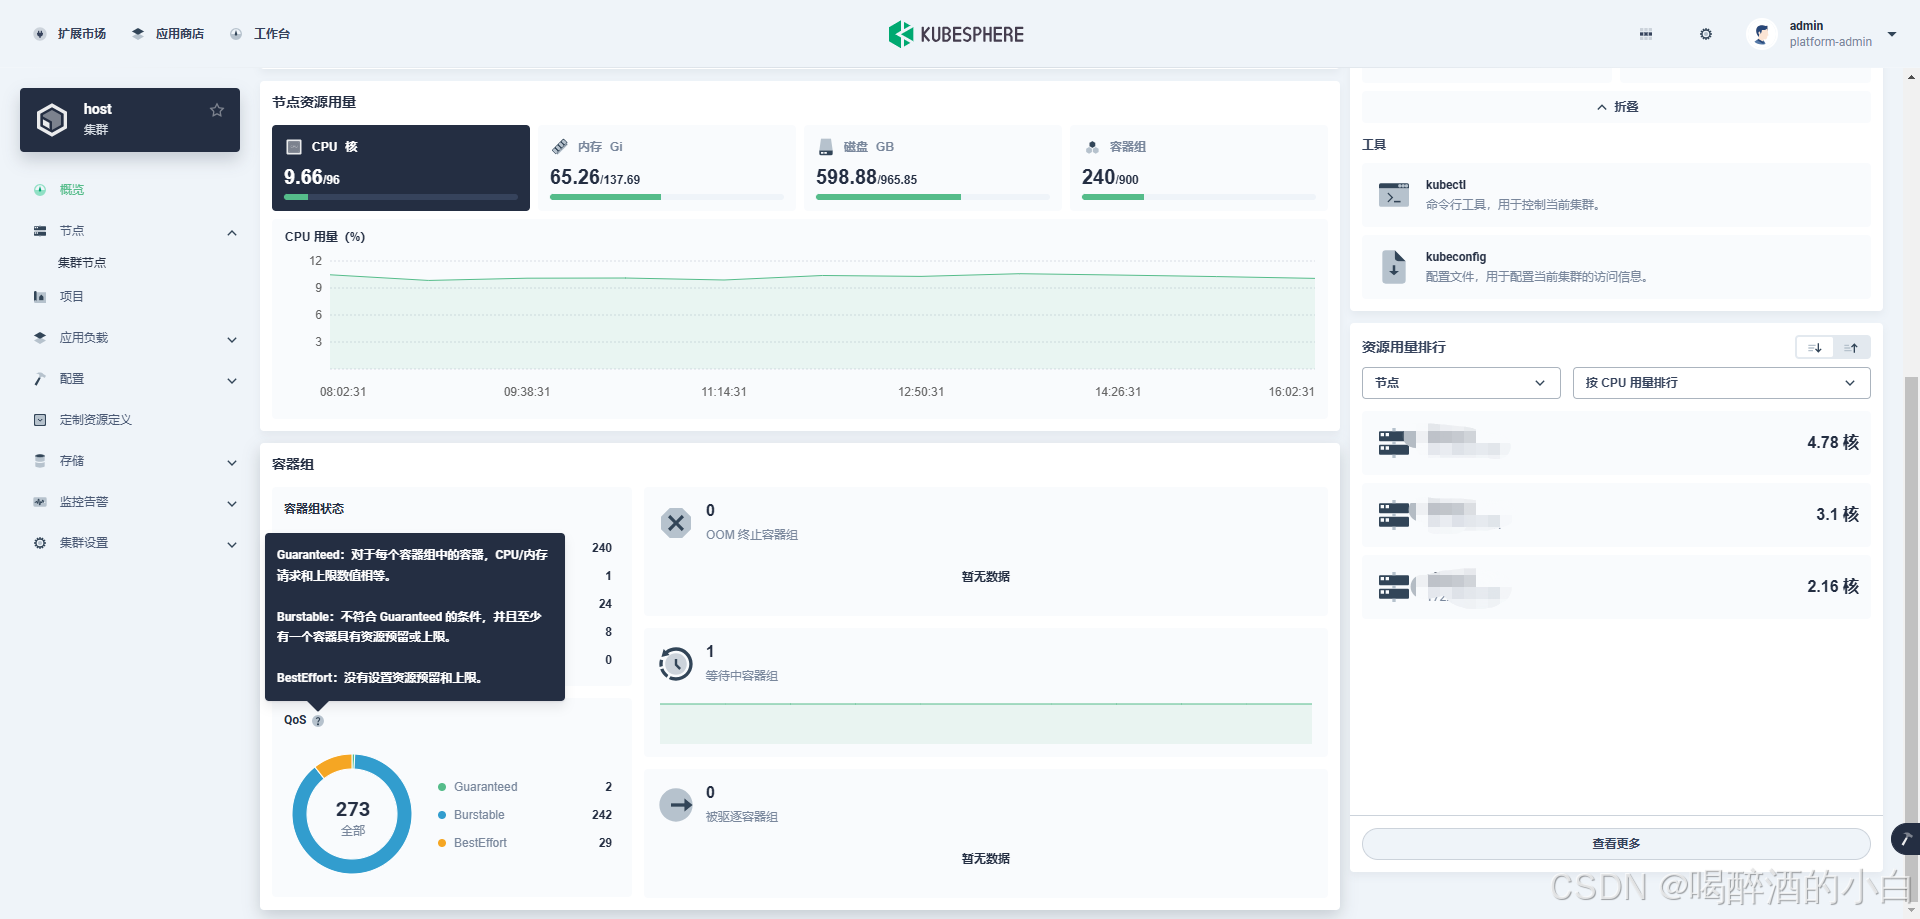Expand the 应用负载 sidebar menu

click(x=135, y=338)
